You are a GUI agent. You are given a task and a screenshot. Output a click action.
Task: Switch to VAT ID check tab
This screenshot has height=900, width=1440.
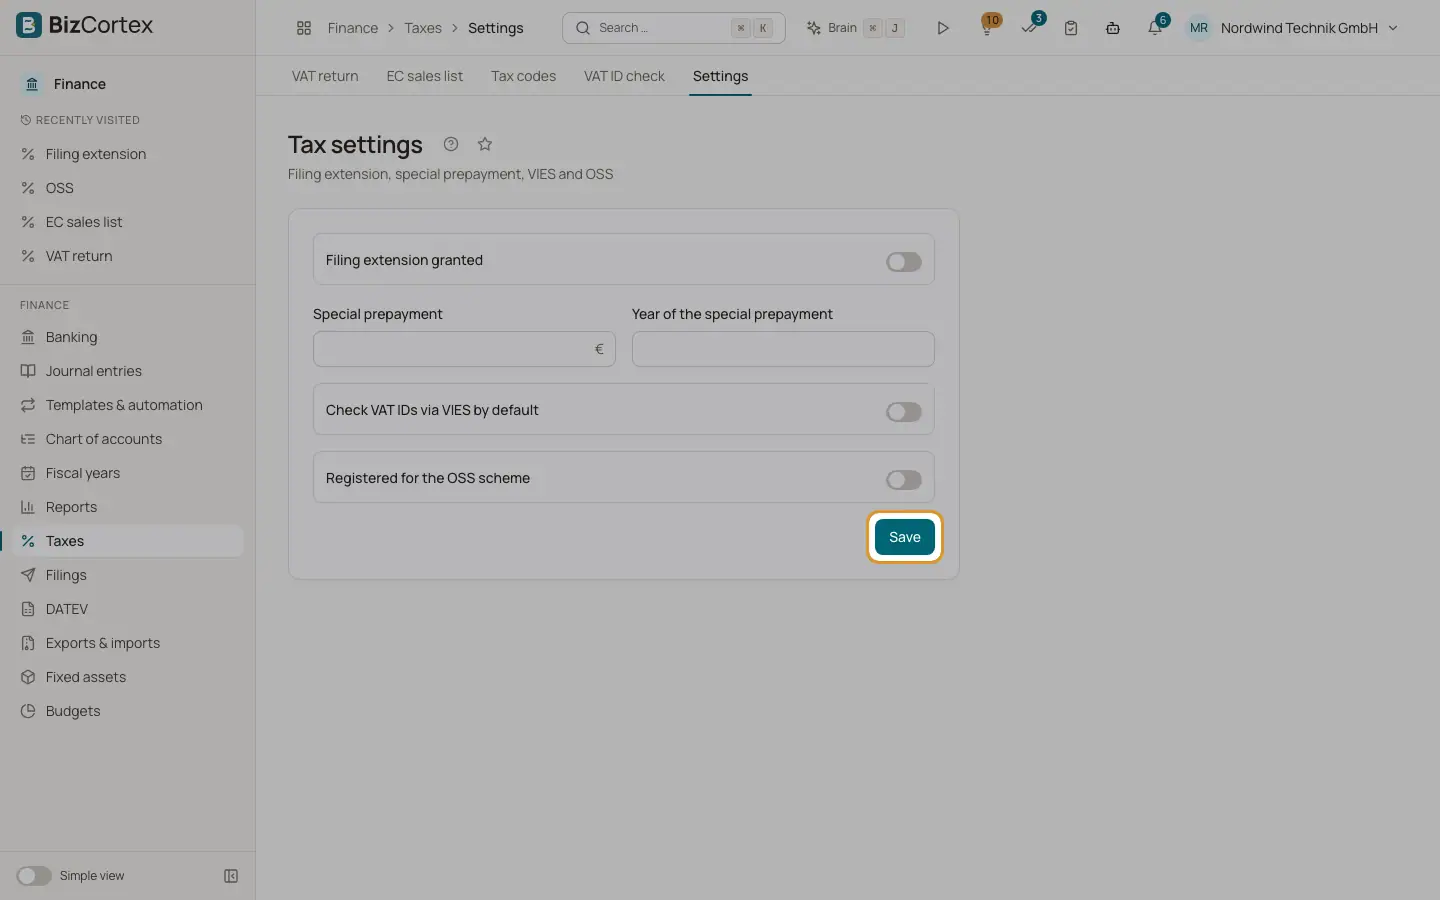(624, 76)
